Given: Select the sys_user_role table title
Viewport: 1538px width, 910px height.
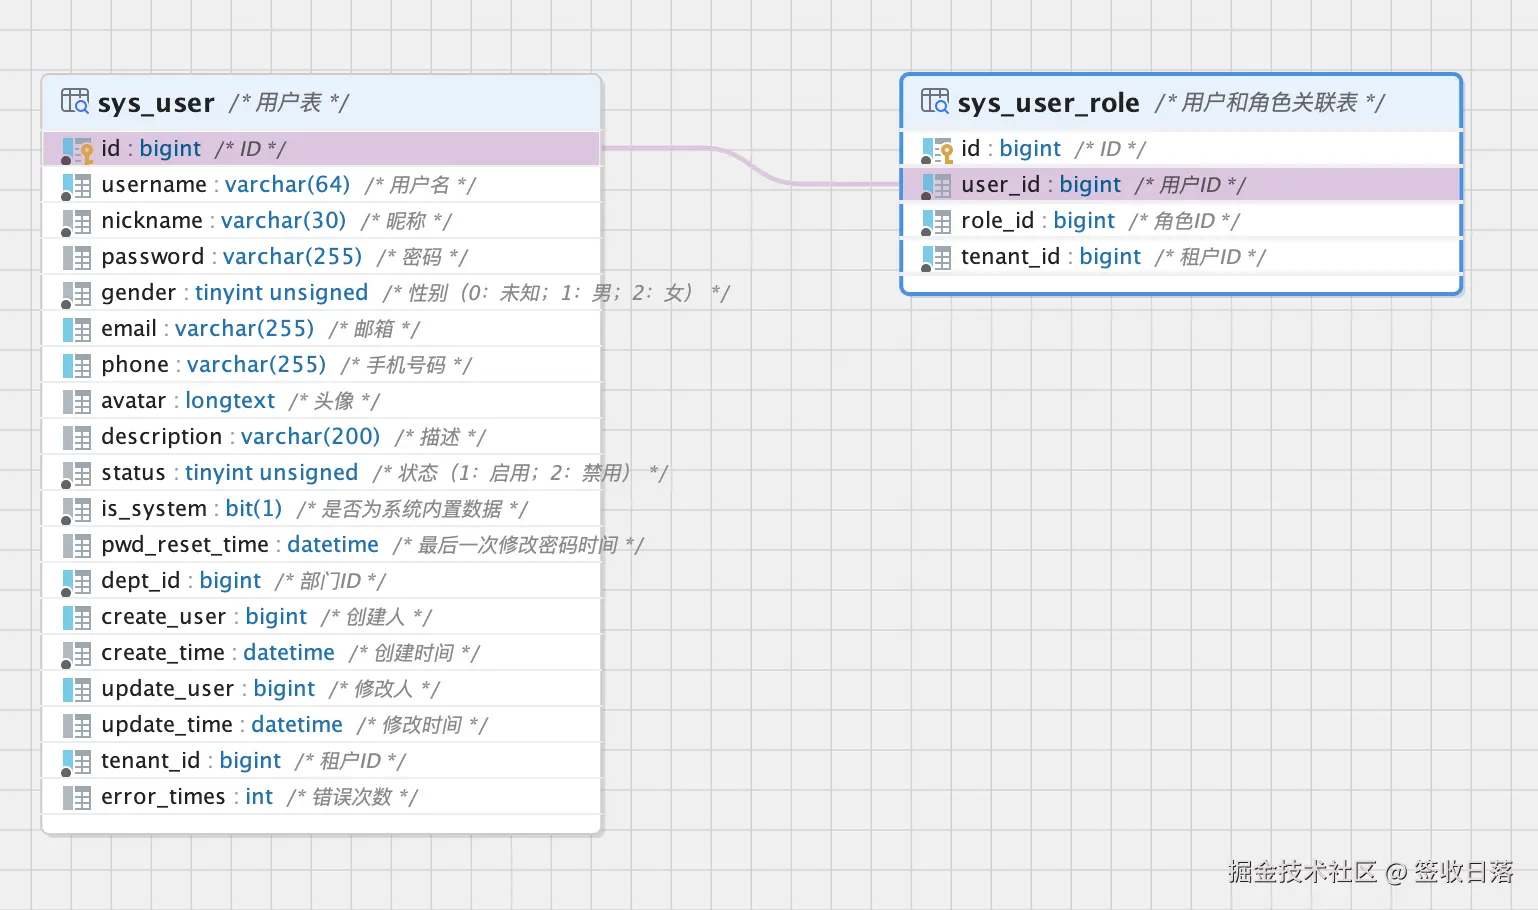Looking at the screenshot, I should [x=1048, y=103].
